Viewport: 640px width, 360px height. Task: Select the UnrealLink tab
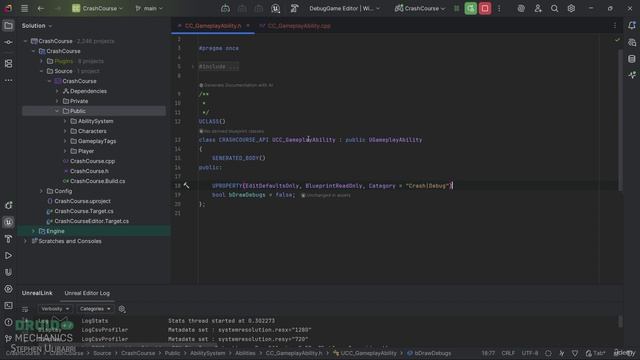tap(37, 293)
